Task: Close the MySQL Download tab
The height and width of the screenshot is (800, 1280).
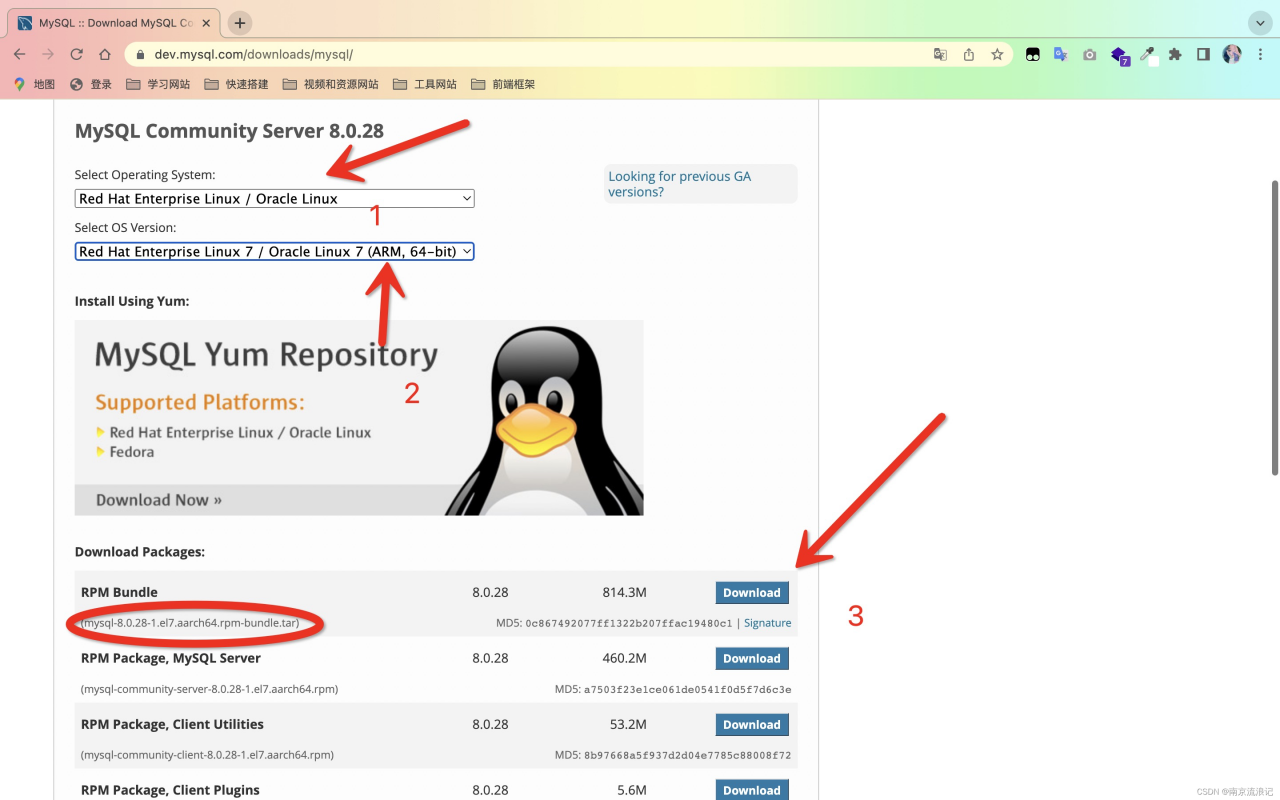Action: coord(208,23)
